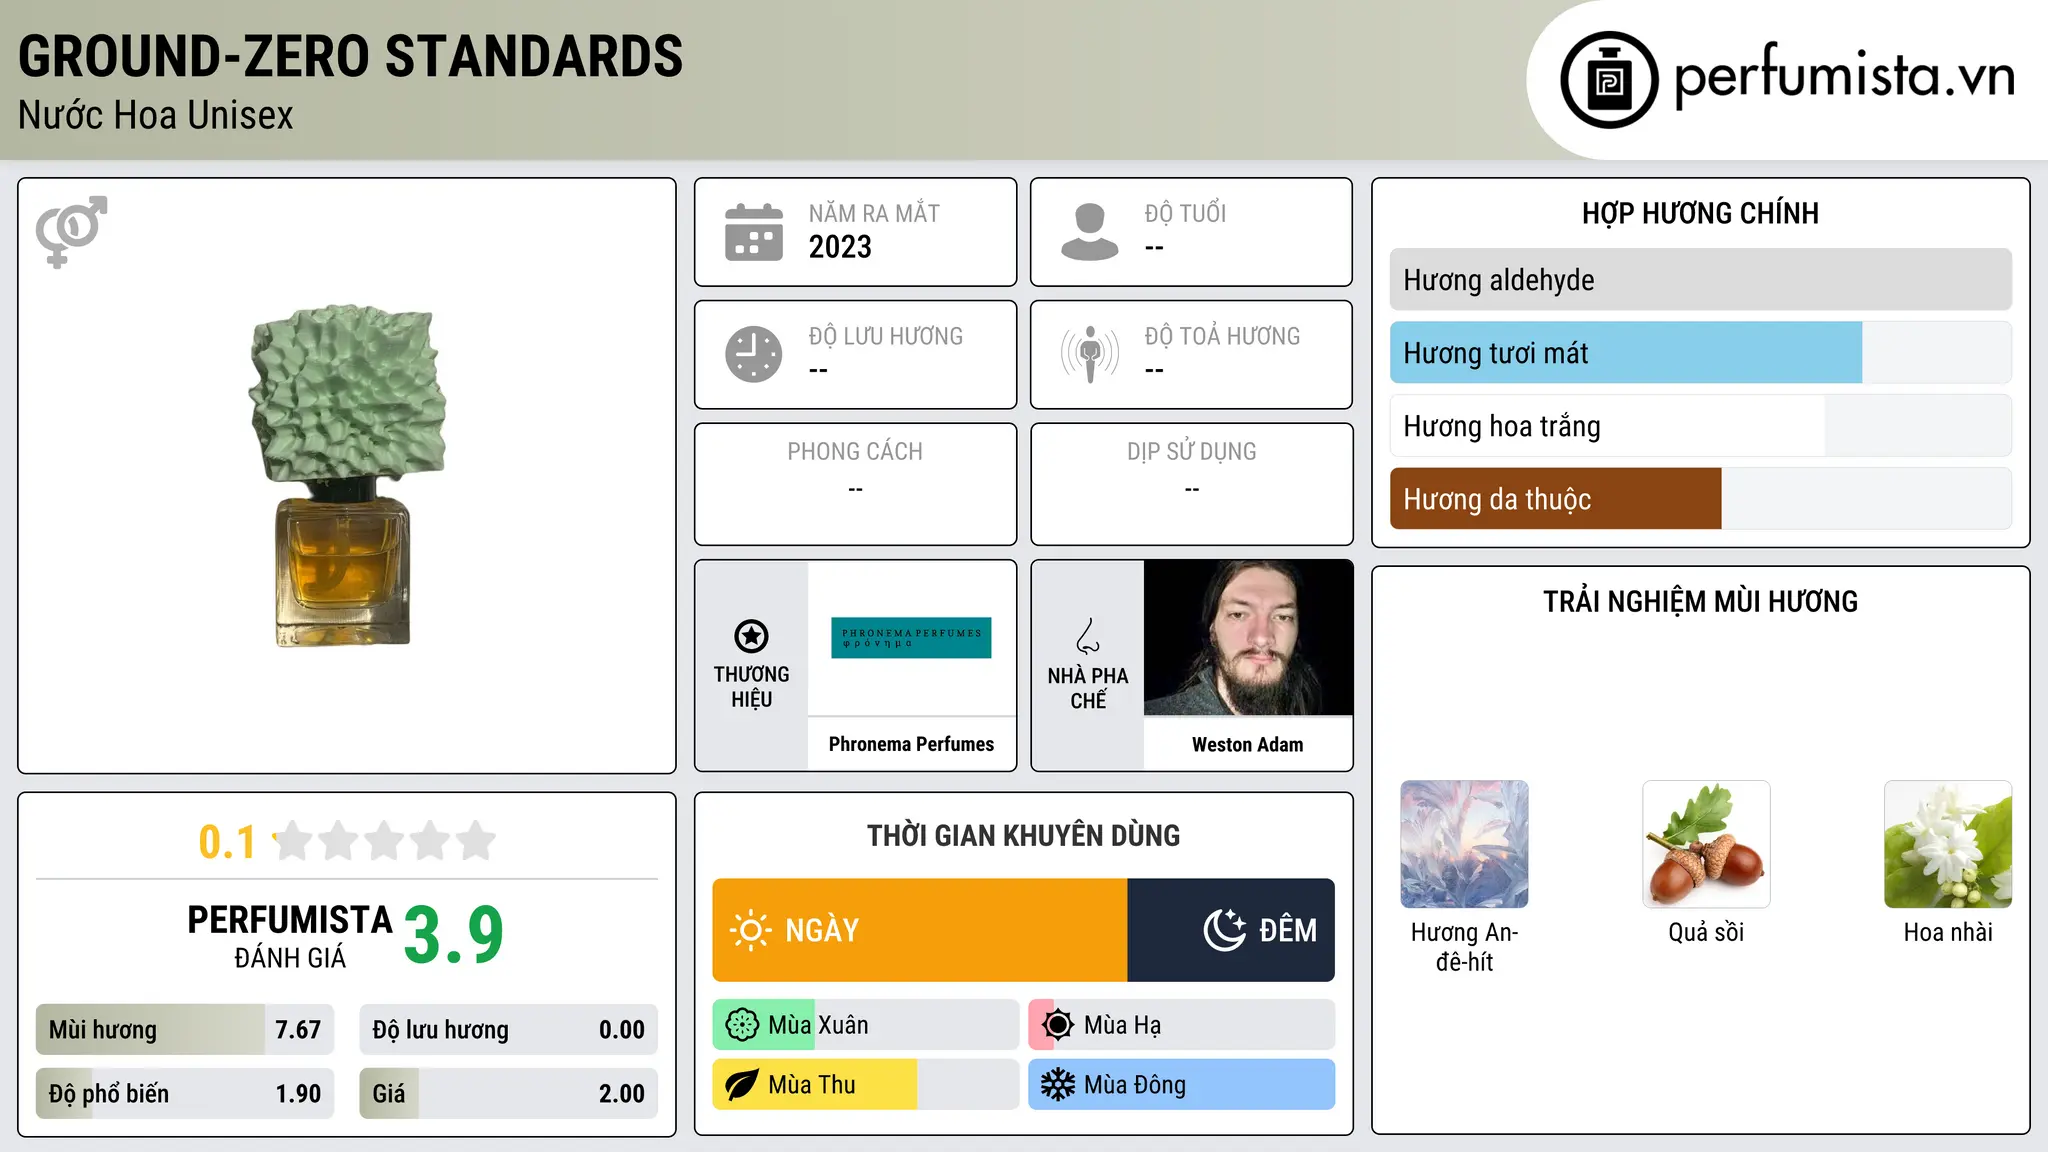Open the Weston Adam perfumer name link
Viewport: 2048px width, 1152px height.
[x=1248, y=744]
